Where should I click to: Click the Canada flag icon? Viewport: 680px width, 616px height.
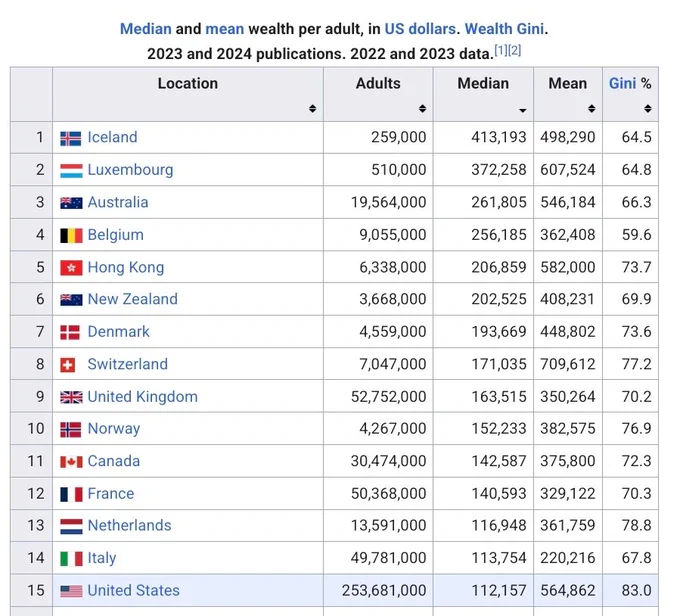[x=71, y=462]
